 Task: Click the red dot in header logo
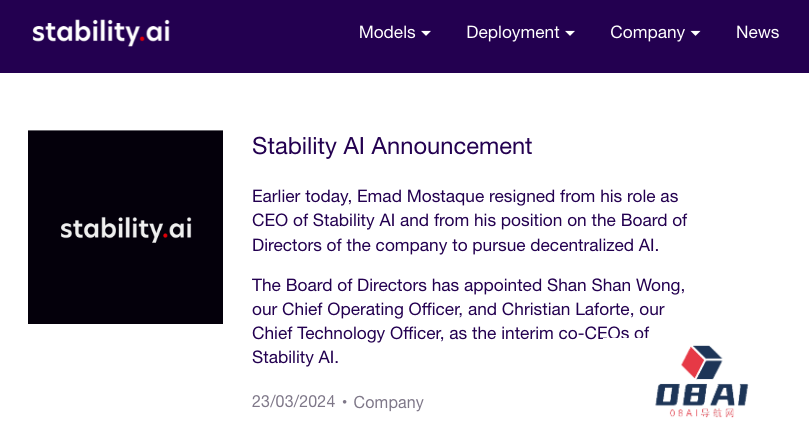(141, 38)
